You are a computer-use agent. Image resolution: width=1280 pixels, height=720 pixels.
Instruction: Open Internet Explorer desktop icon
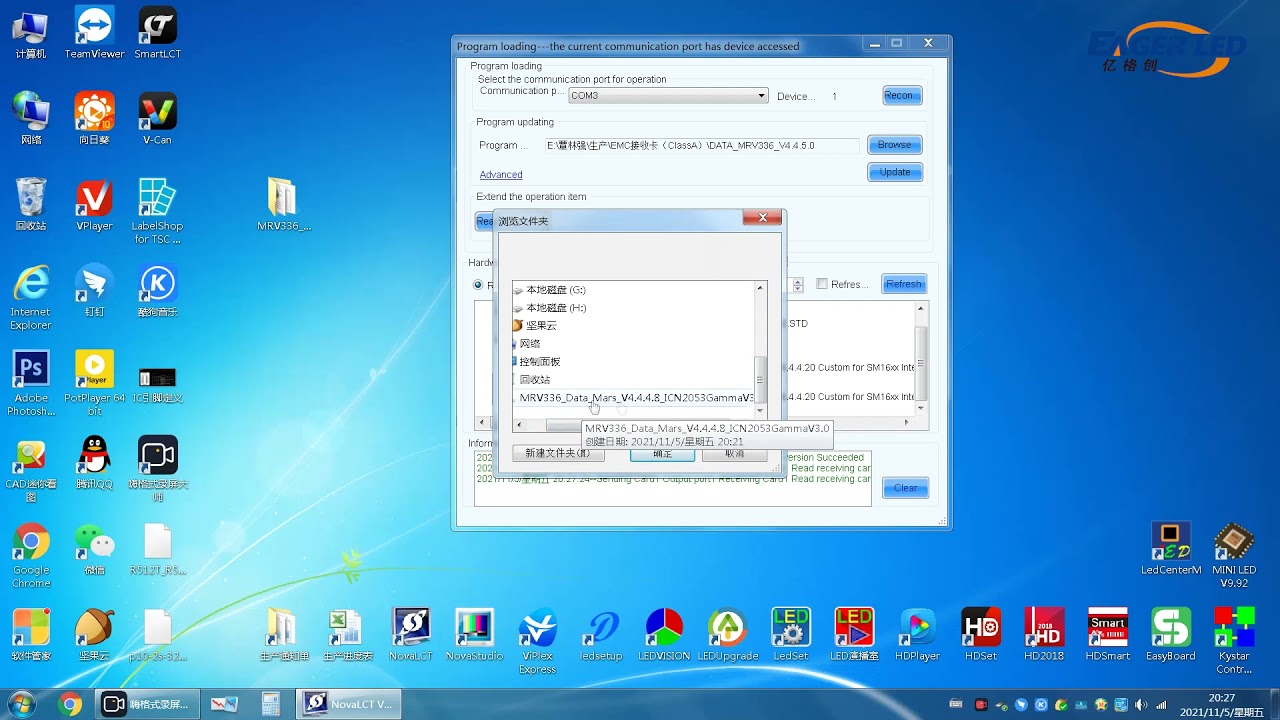tap(31, 297)
